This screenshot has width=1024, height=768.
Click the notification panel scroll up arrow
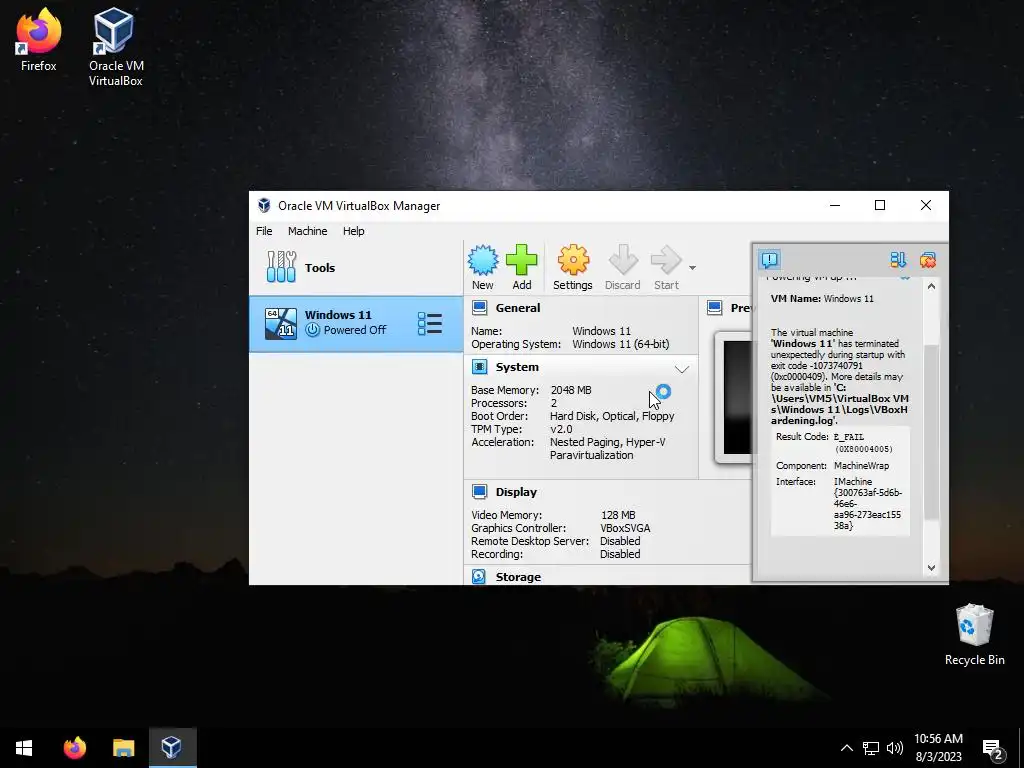[x=931, y=286]
